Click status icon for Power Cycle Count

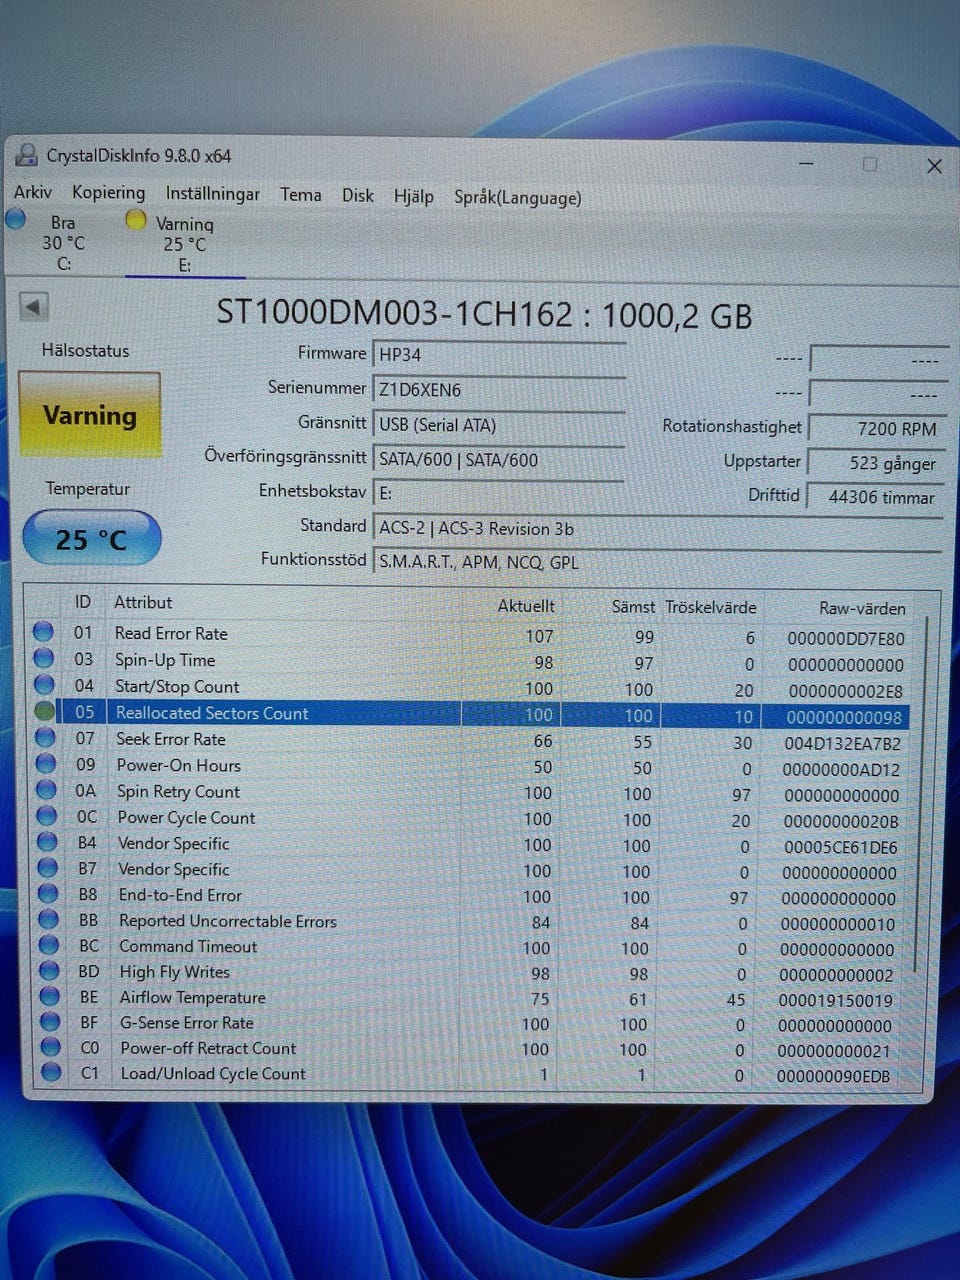(47, 816)
